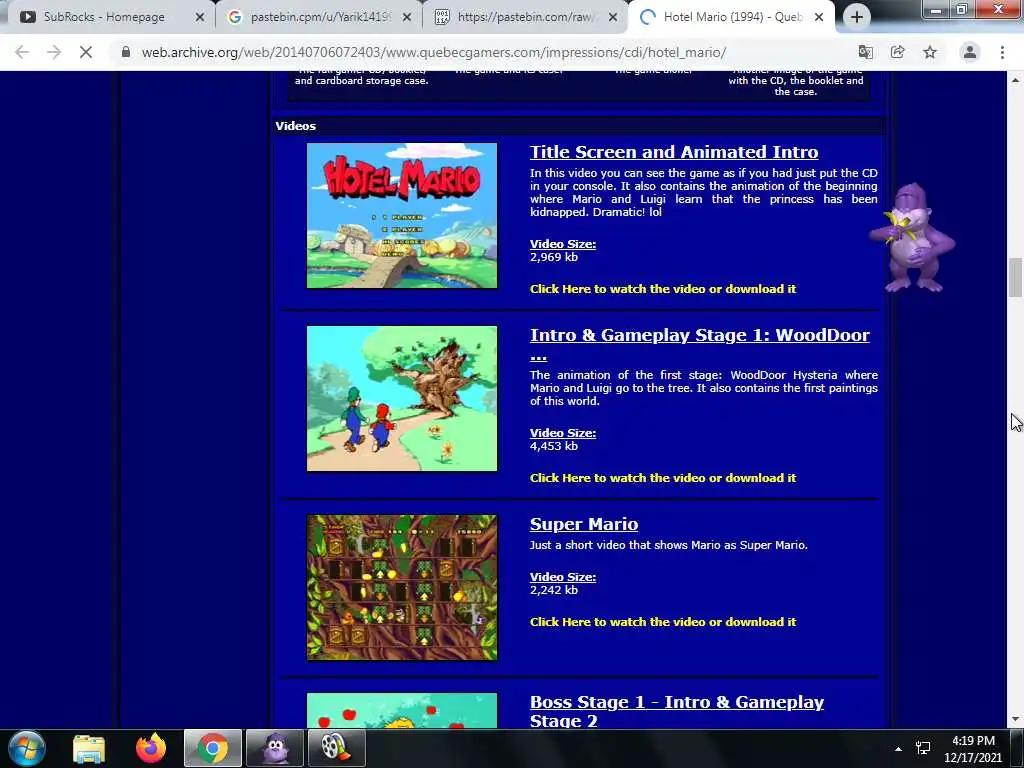This screenshot has width=1024, height=768.
Task: Switch to the SubRocks - Homepage tab
Action: [104, 17]
